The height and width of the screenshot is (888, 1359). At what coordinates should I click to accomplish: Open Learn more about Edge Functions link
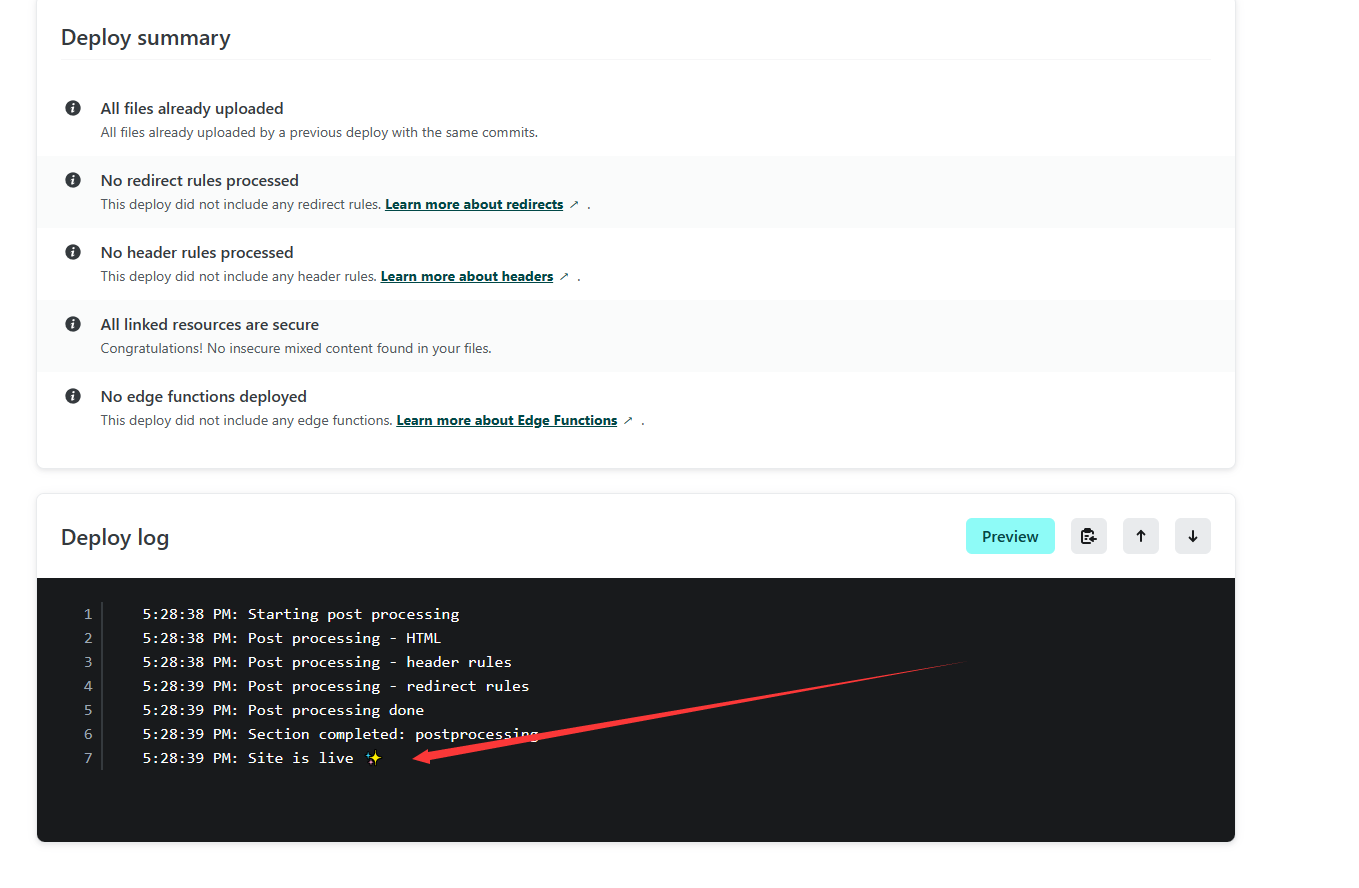(x=506, y=420)
